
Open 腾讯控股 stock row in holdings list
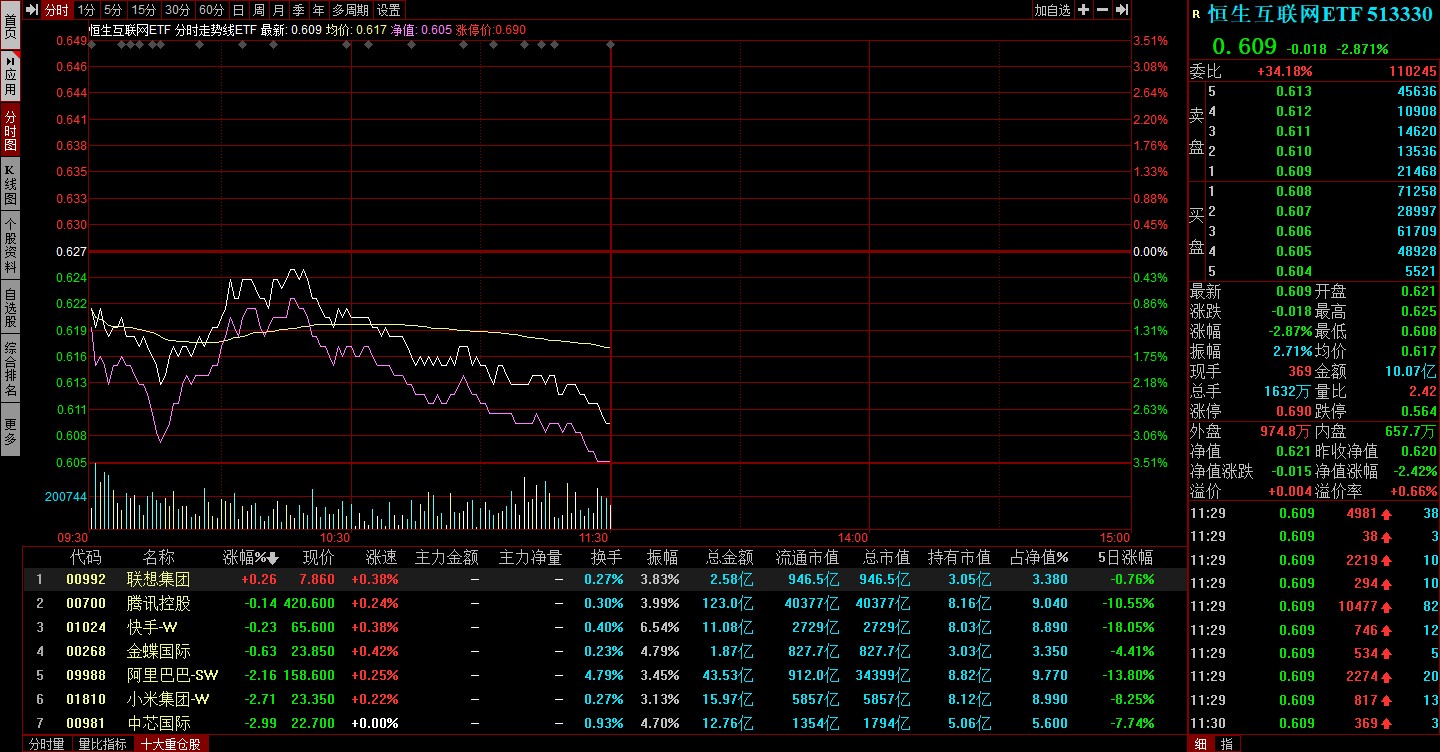[x=158, y=603]
